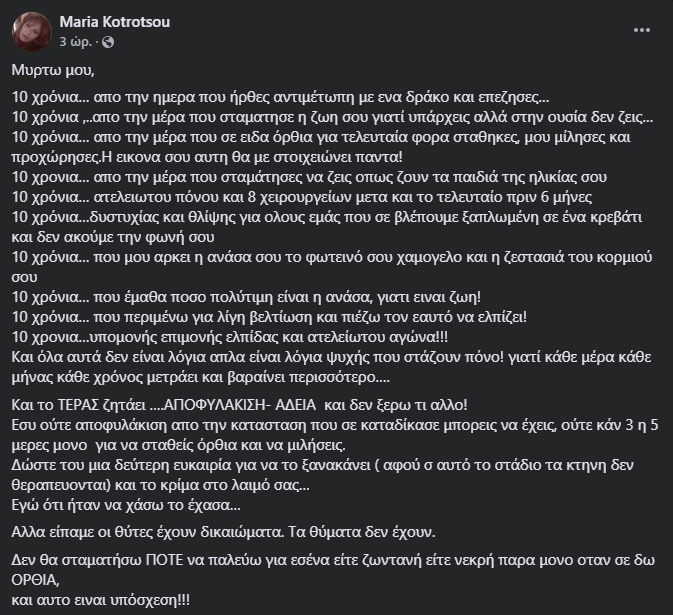The height and width of the screenshot is (615, 673).
Task: Click the '3 ώρ.' post timestamp
Action: (x=78, y=44)
